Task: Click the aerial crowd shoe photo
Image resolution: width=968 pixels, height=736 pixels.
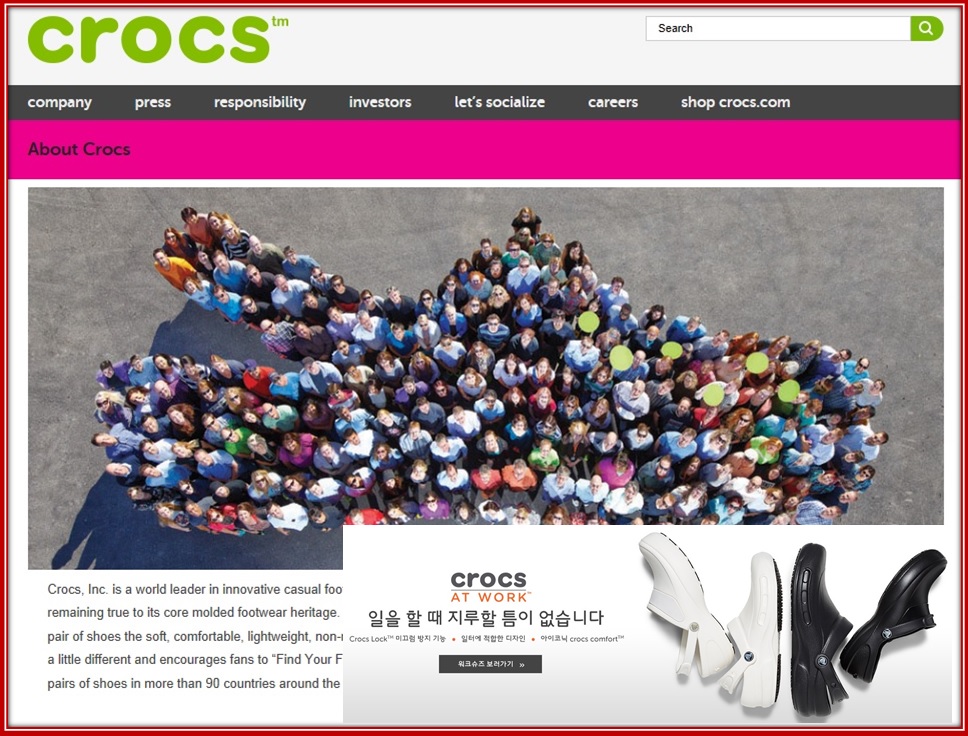Action: (486, 357)
